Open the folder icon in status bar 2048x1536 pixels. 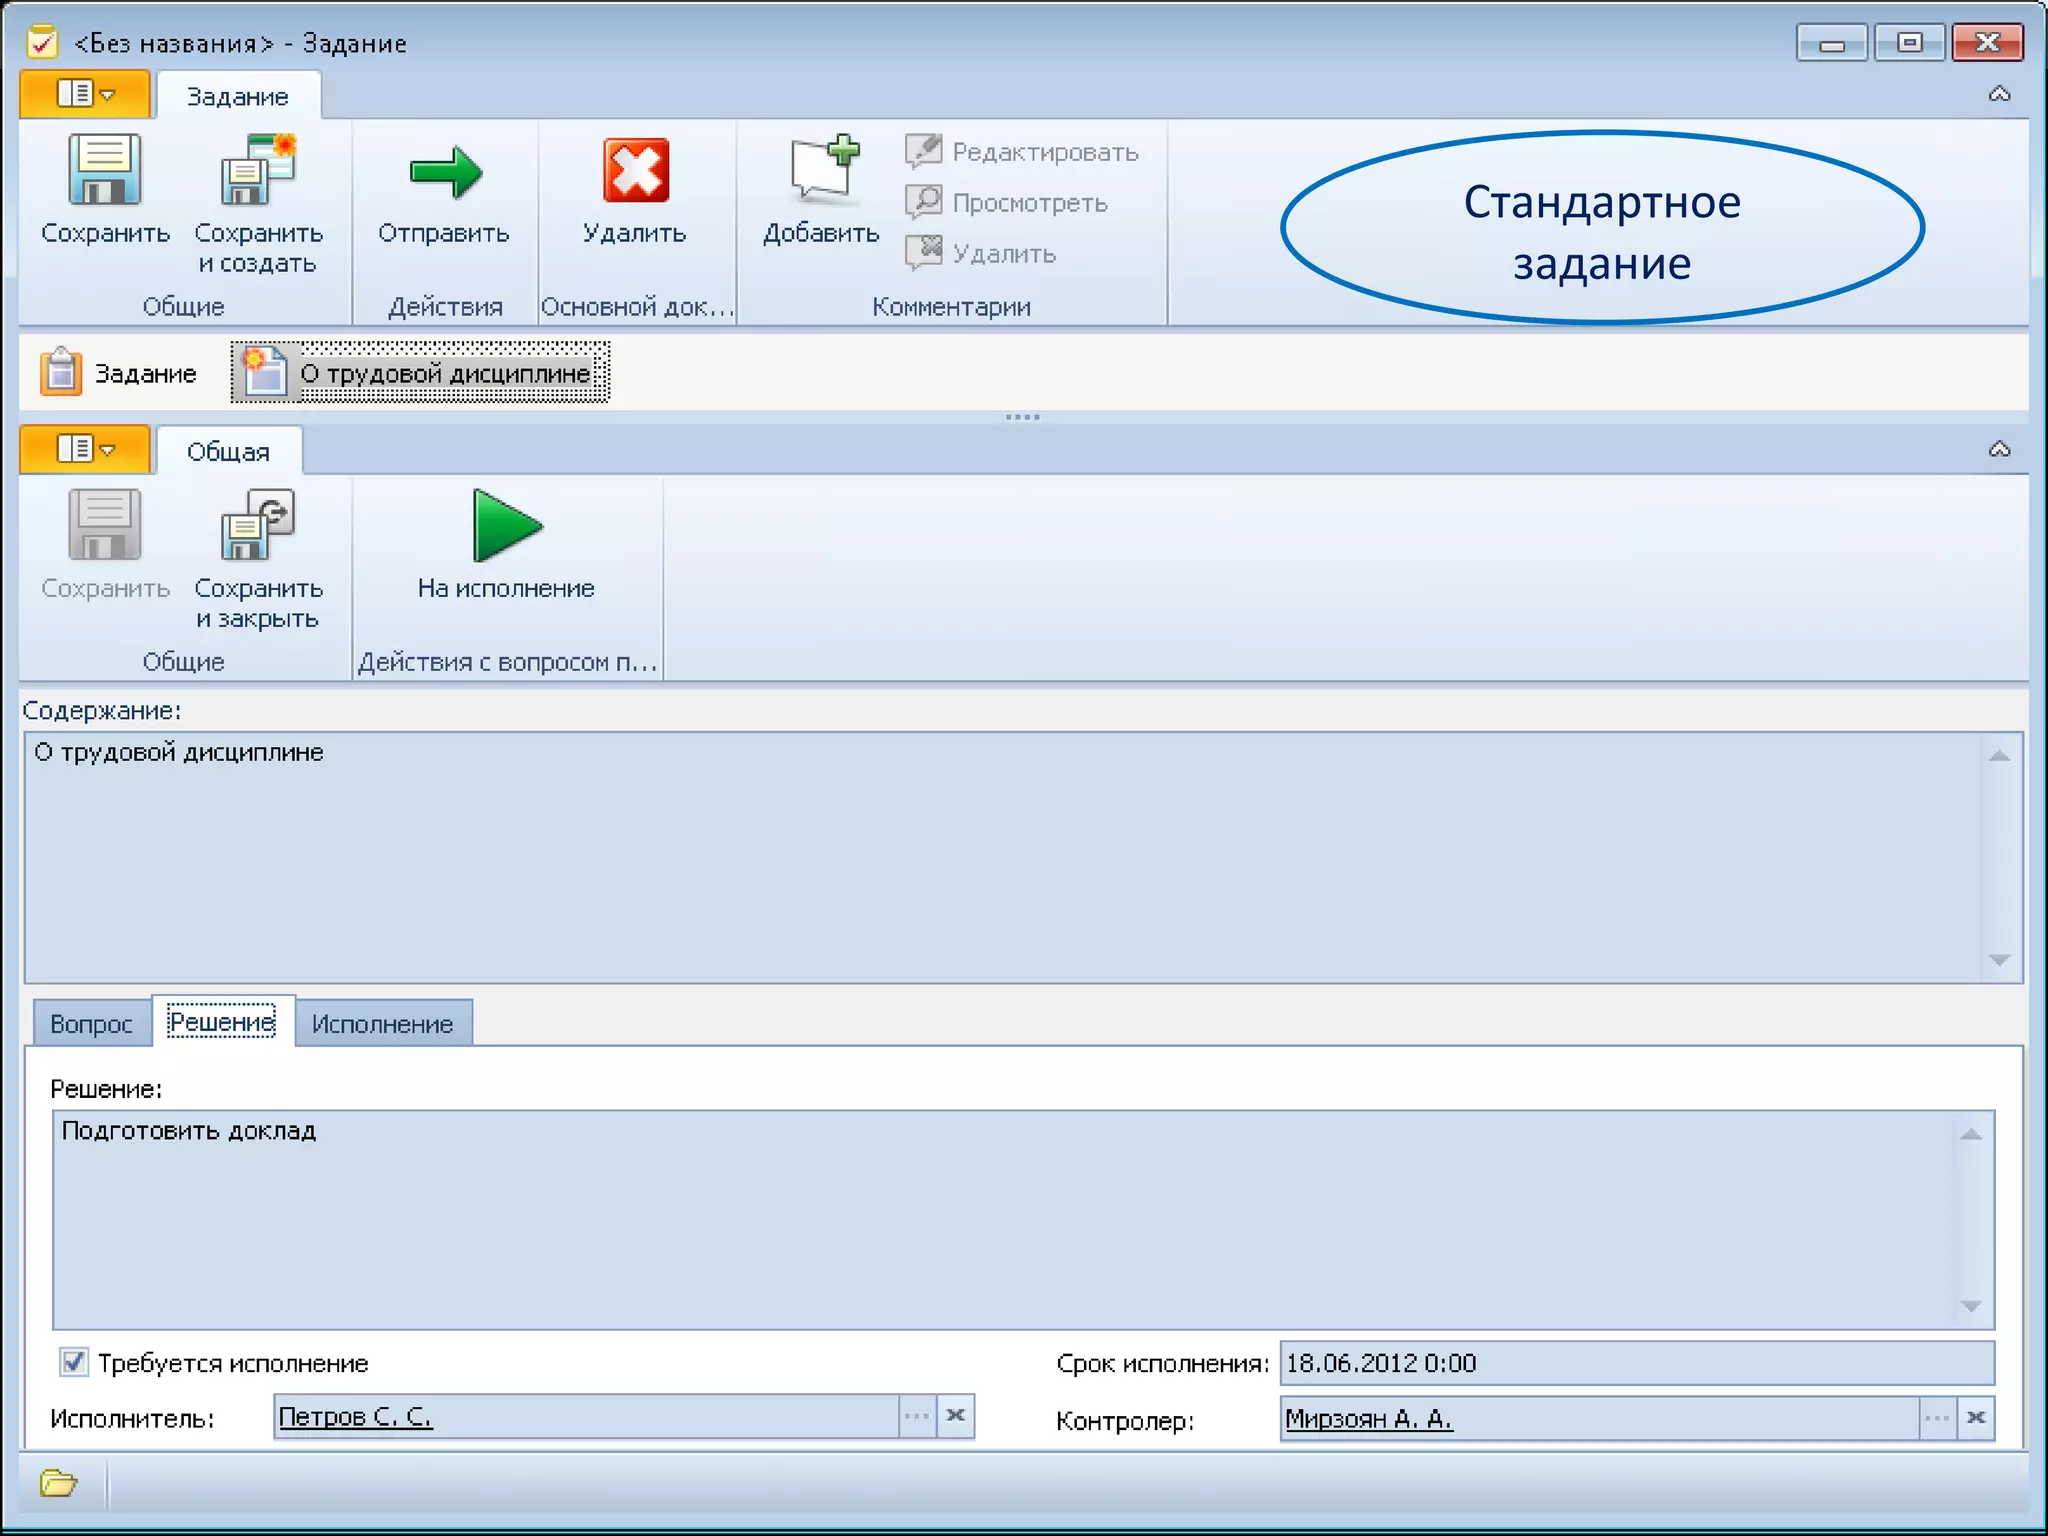tap(58, 1483)
